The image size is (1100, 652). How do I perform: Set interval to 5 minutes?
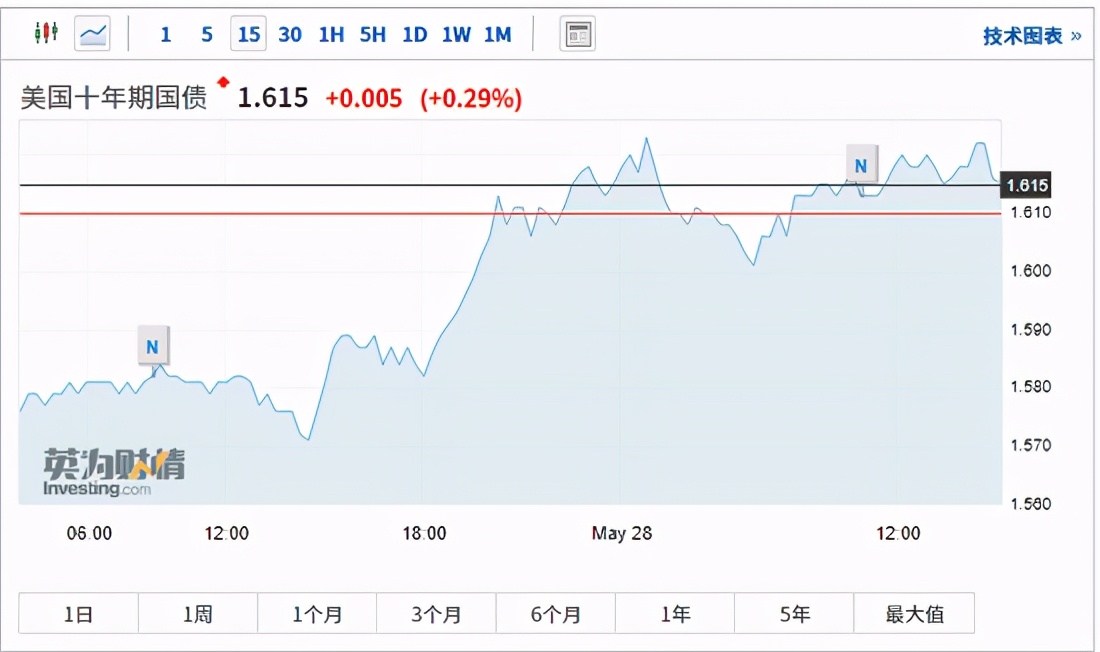[207, 35]
